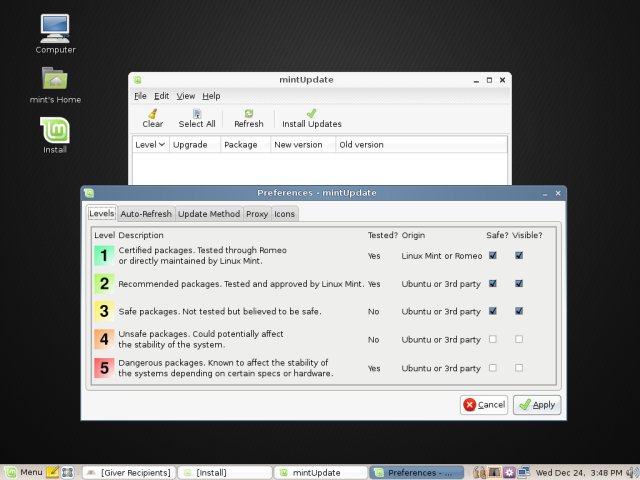This screenshot has width=640, height=480.
Task: Click the show desktop icon on panel
Action: pyautogui.click(x=67, y=472)
